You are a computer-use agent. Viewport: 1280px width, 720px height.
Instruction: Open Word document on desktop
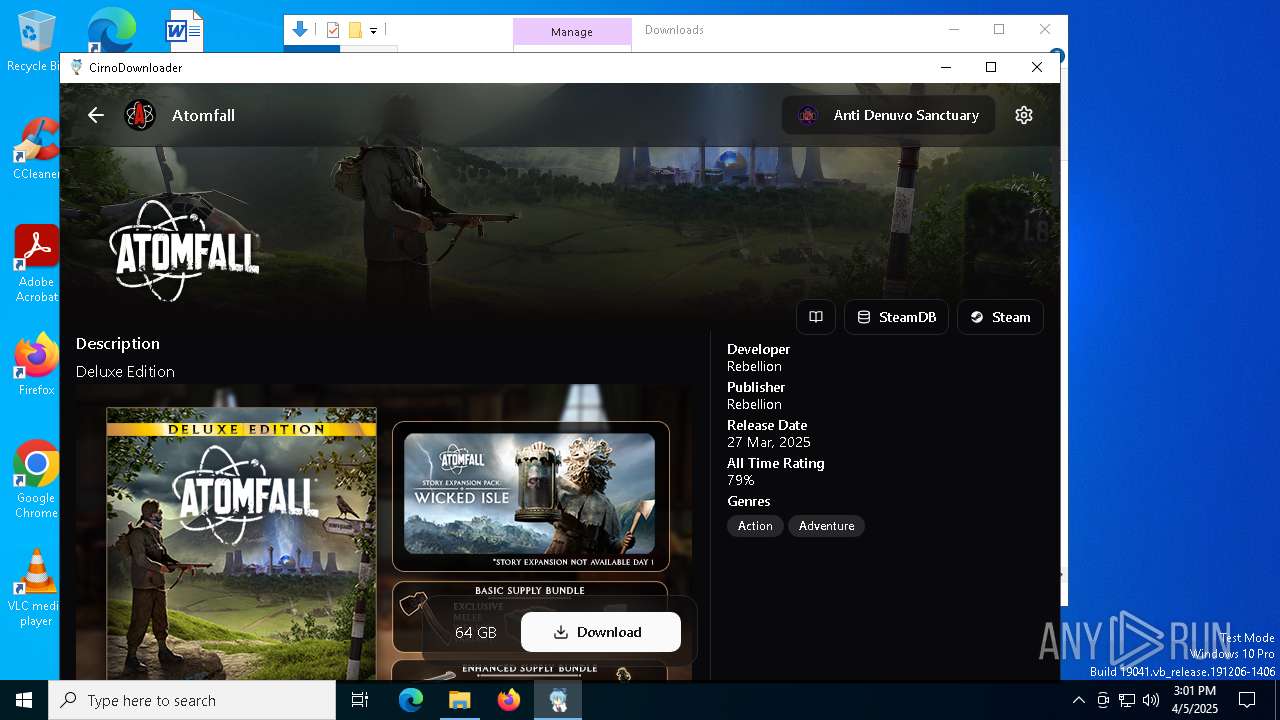coord(185,30)
